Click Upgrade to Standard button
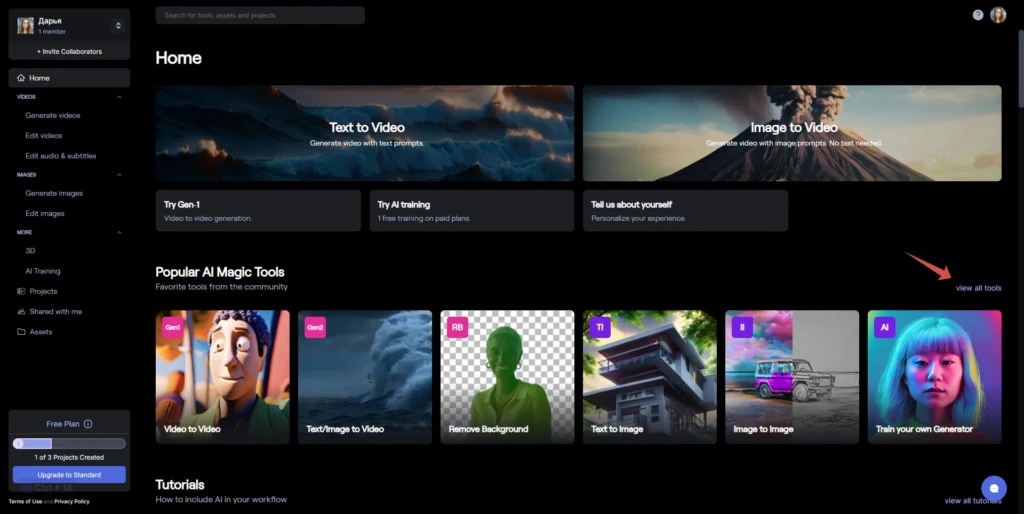This screenshot has width=1024, height=514. [69, 475]
